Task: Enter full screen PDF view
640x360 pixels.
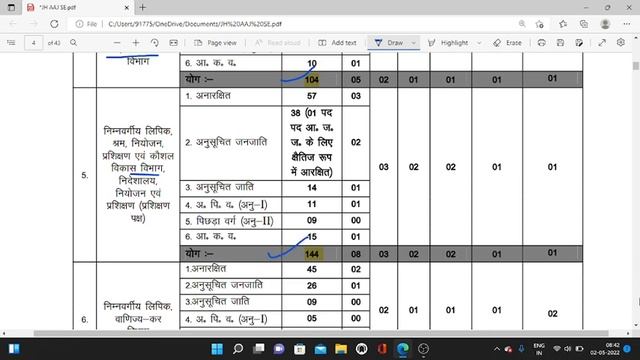Action: pos(602,42)
